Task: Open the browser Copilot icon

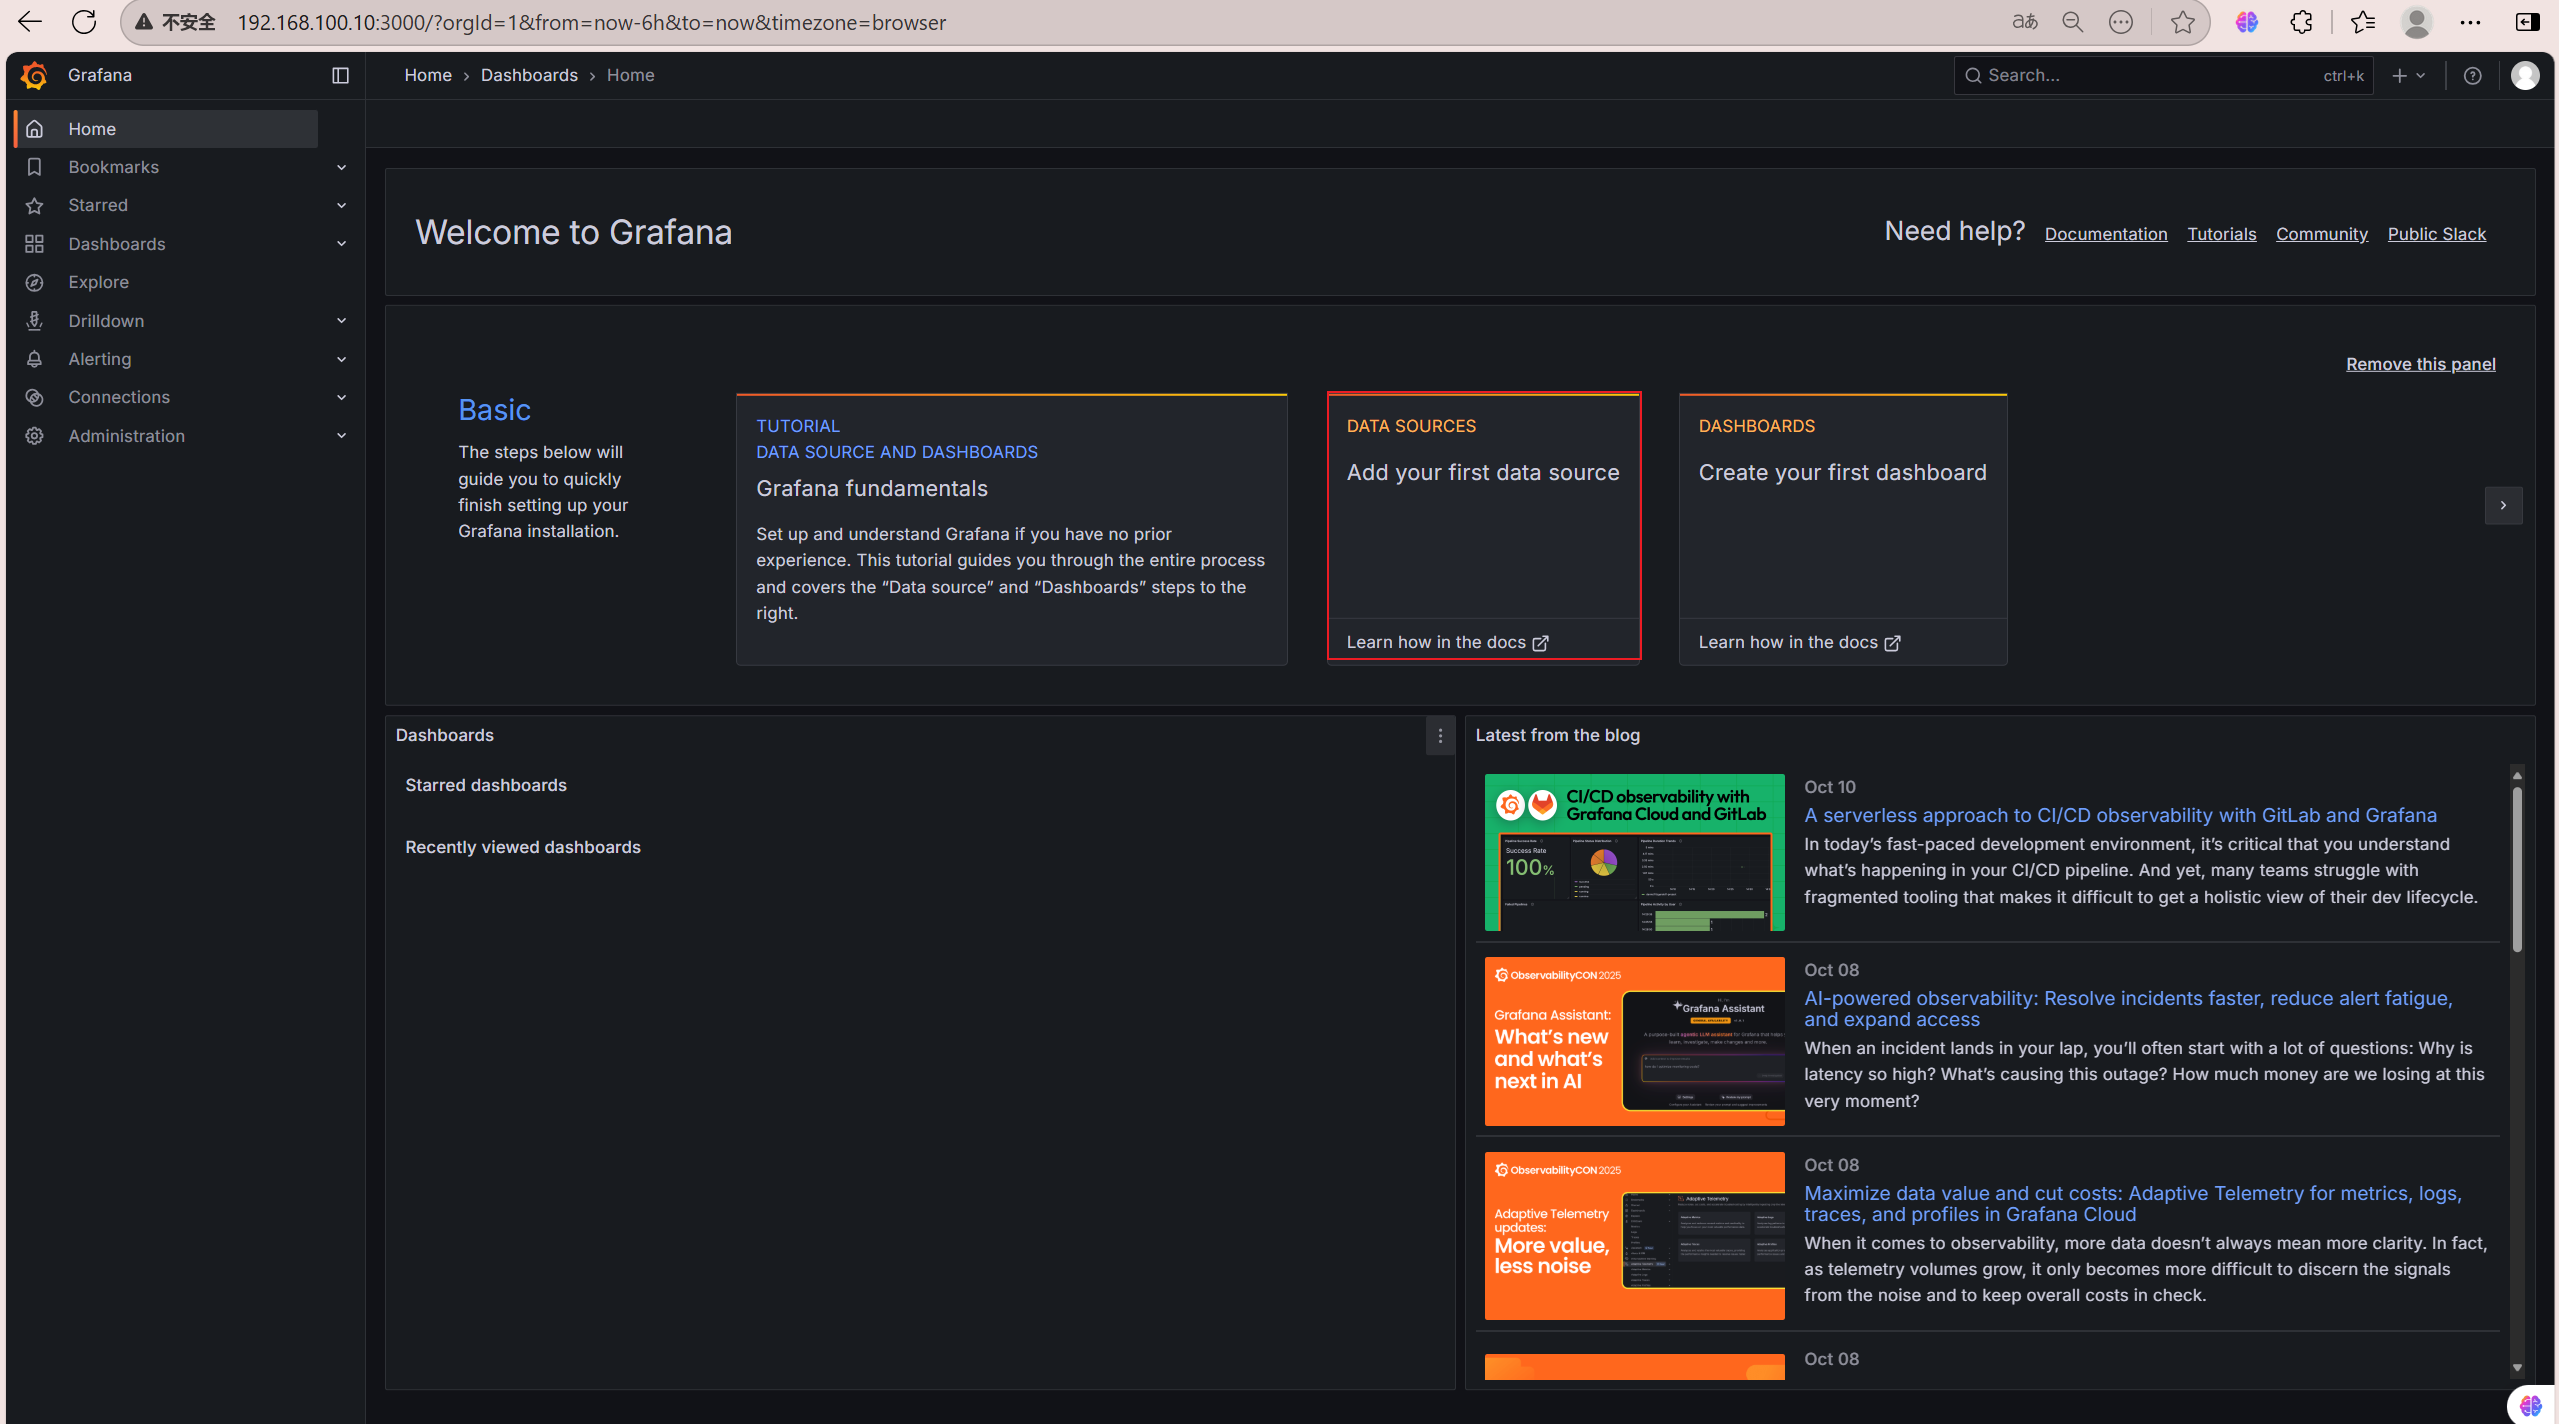Action: 2247,22
